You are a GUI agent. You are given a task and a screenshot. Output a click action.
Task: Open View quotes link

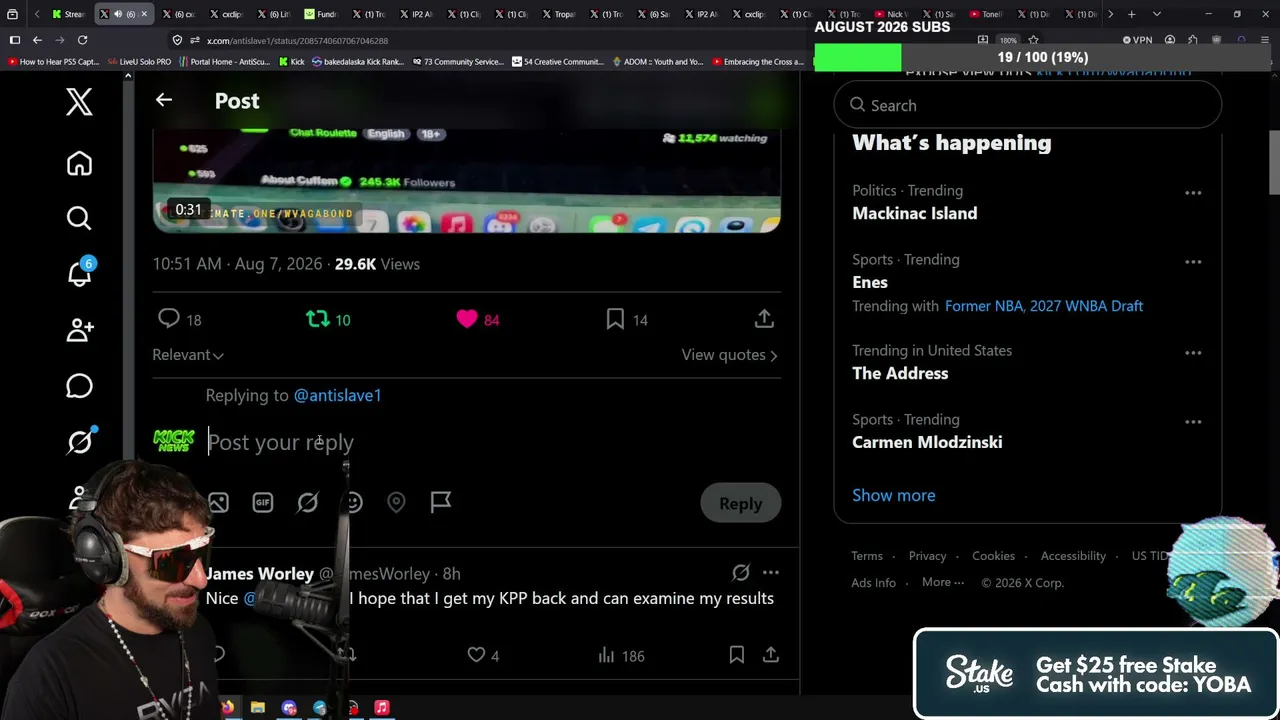[730, 355]
